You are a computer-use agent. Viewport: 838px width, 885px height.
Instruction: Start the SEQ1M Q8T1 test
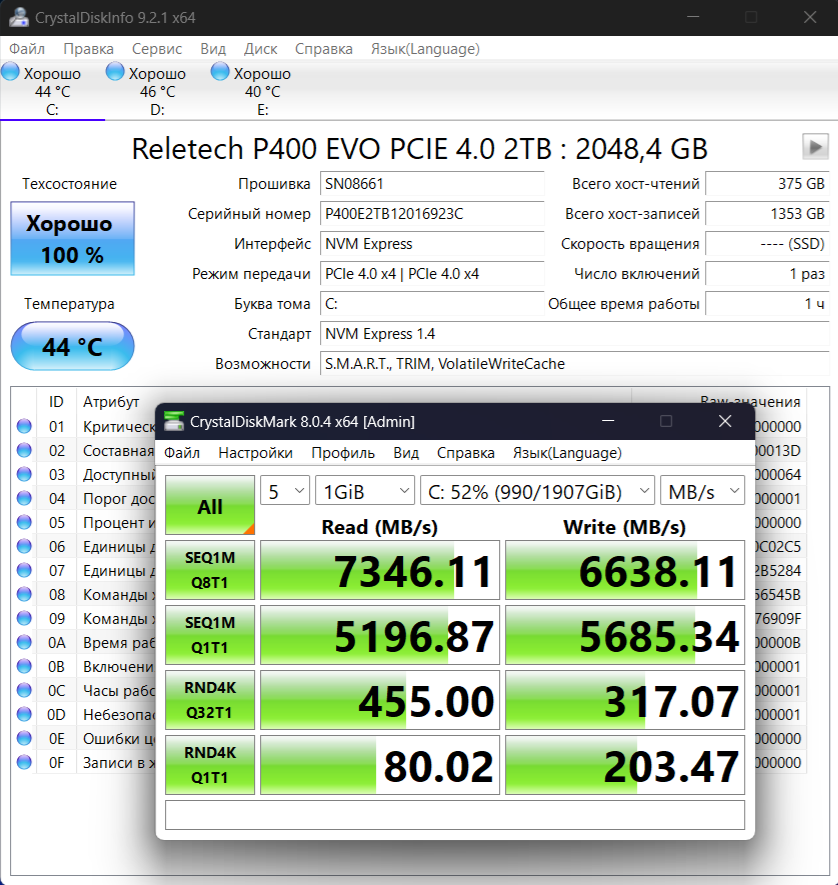[x=210, y=569]
